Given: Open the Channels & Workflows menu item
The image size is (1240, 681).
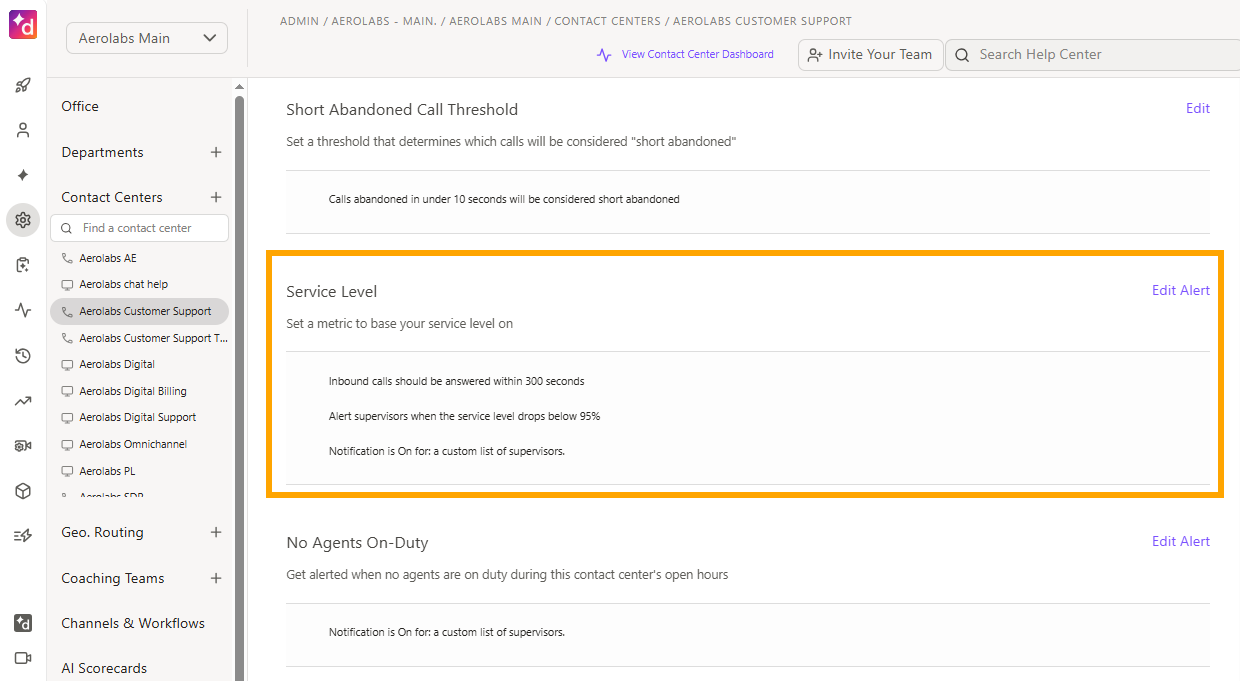Looking at the screenshot, I should 133,623.
